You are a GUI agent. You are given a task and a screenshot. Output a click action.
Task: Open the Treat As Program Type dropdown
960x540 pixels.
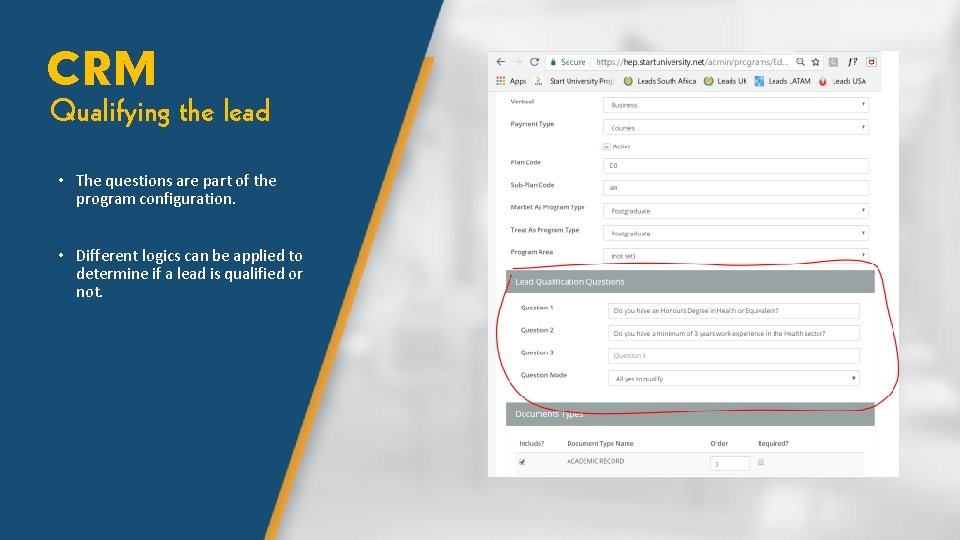pos(736,233)
